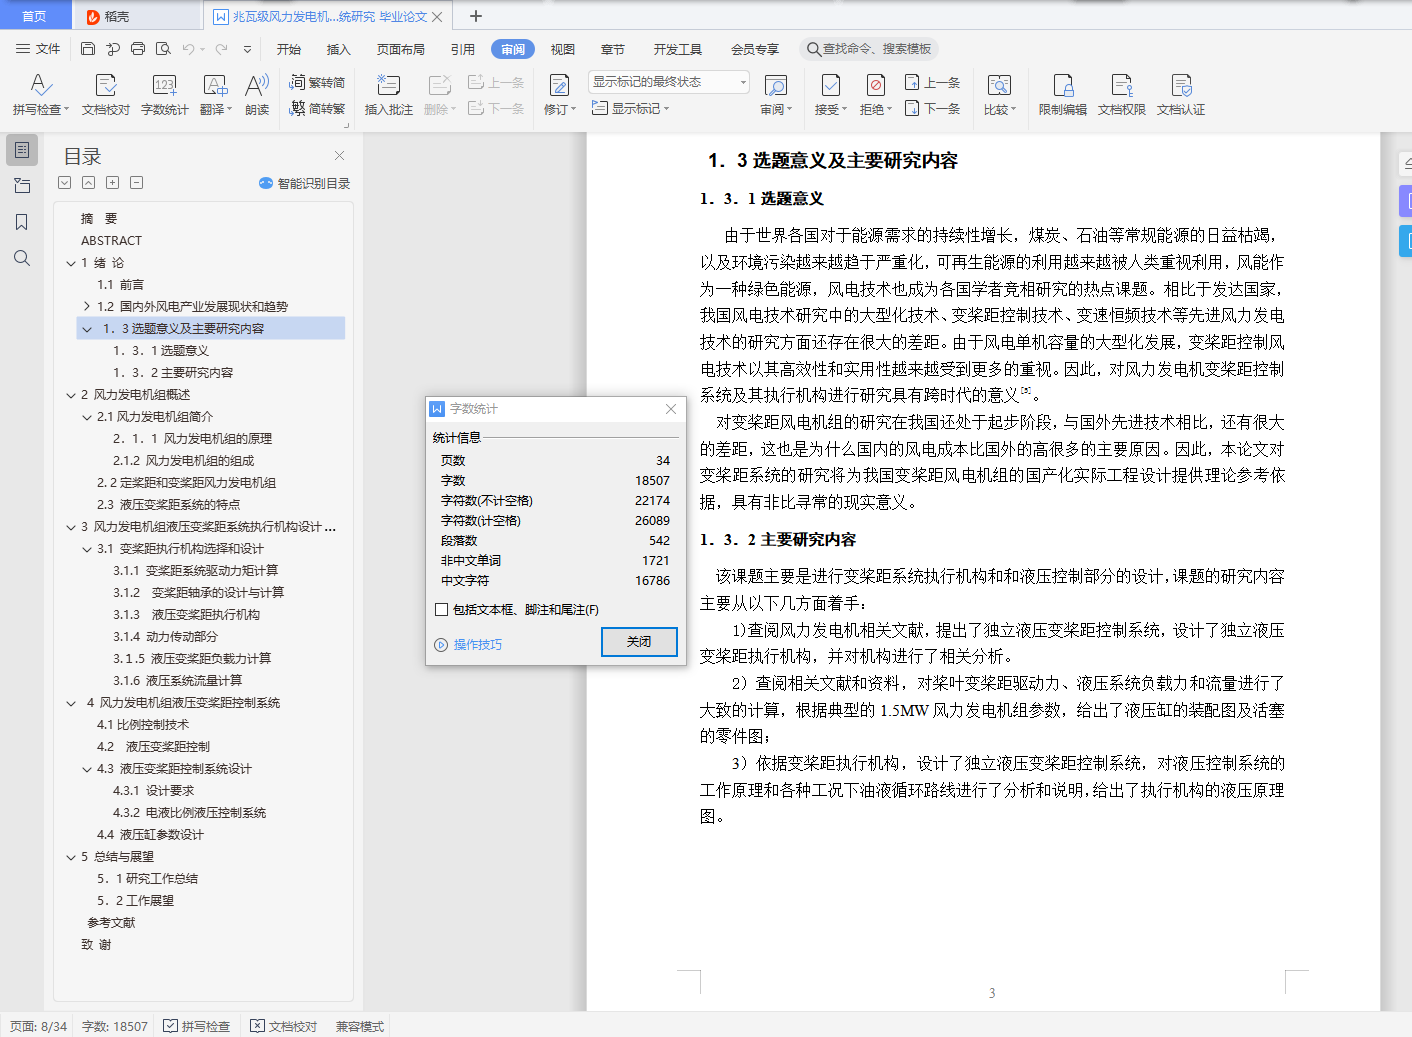The width and height of the screenshot is (1412, 1037).
Task: Click the 接受 accept changes icon
Action: 830,85
